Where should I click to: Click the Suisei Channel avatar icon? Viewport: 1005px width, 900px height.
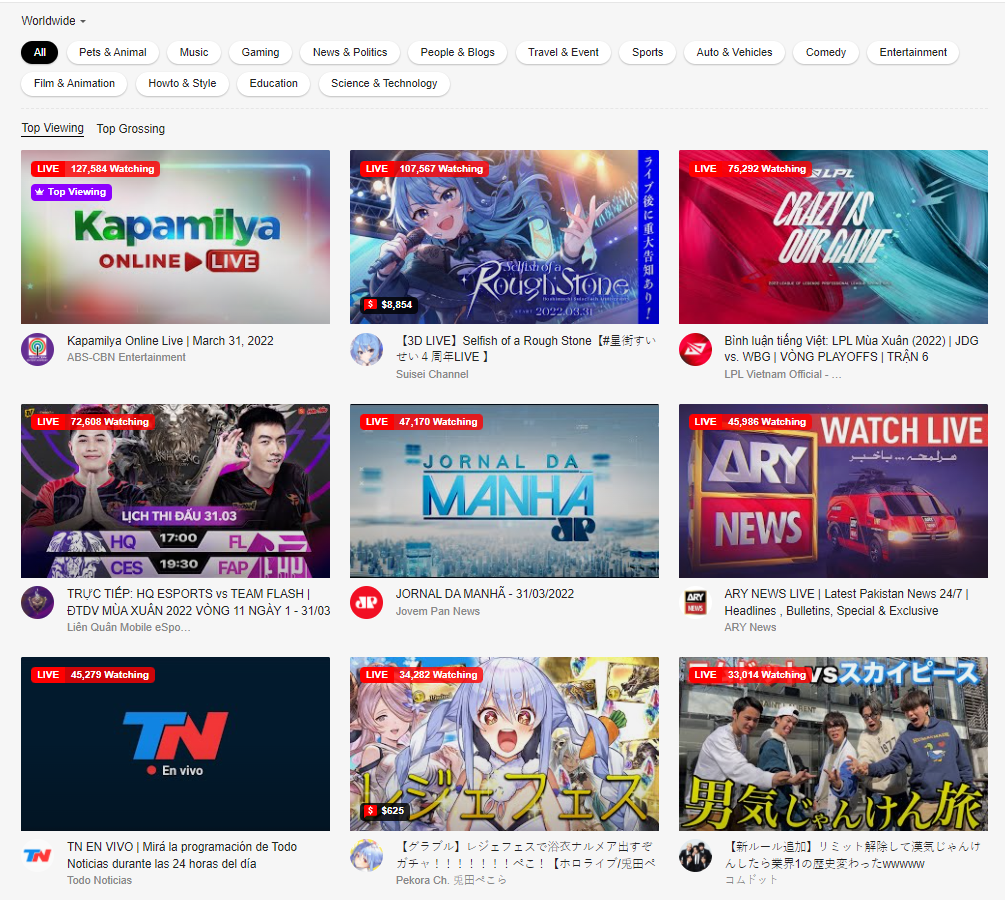coord(367,349)
